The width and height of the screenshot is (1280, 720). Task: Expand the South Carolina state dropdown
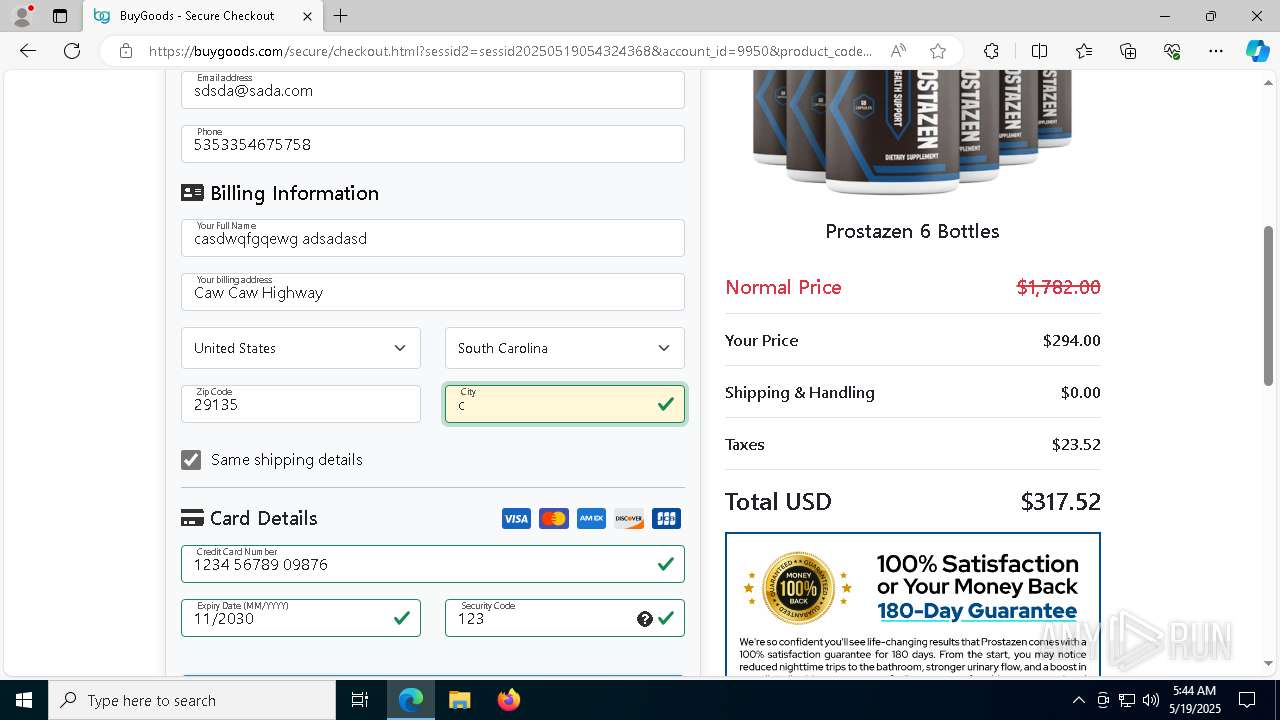click(x=565, y=348)
